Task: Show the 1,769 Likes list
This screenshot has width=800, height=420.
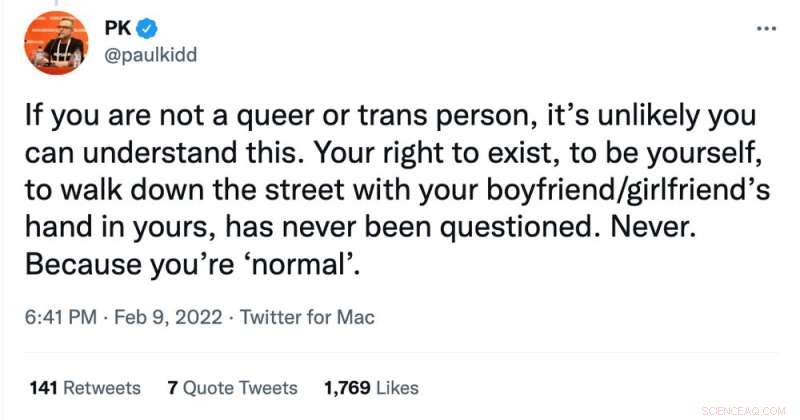Action: (371, 387)
